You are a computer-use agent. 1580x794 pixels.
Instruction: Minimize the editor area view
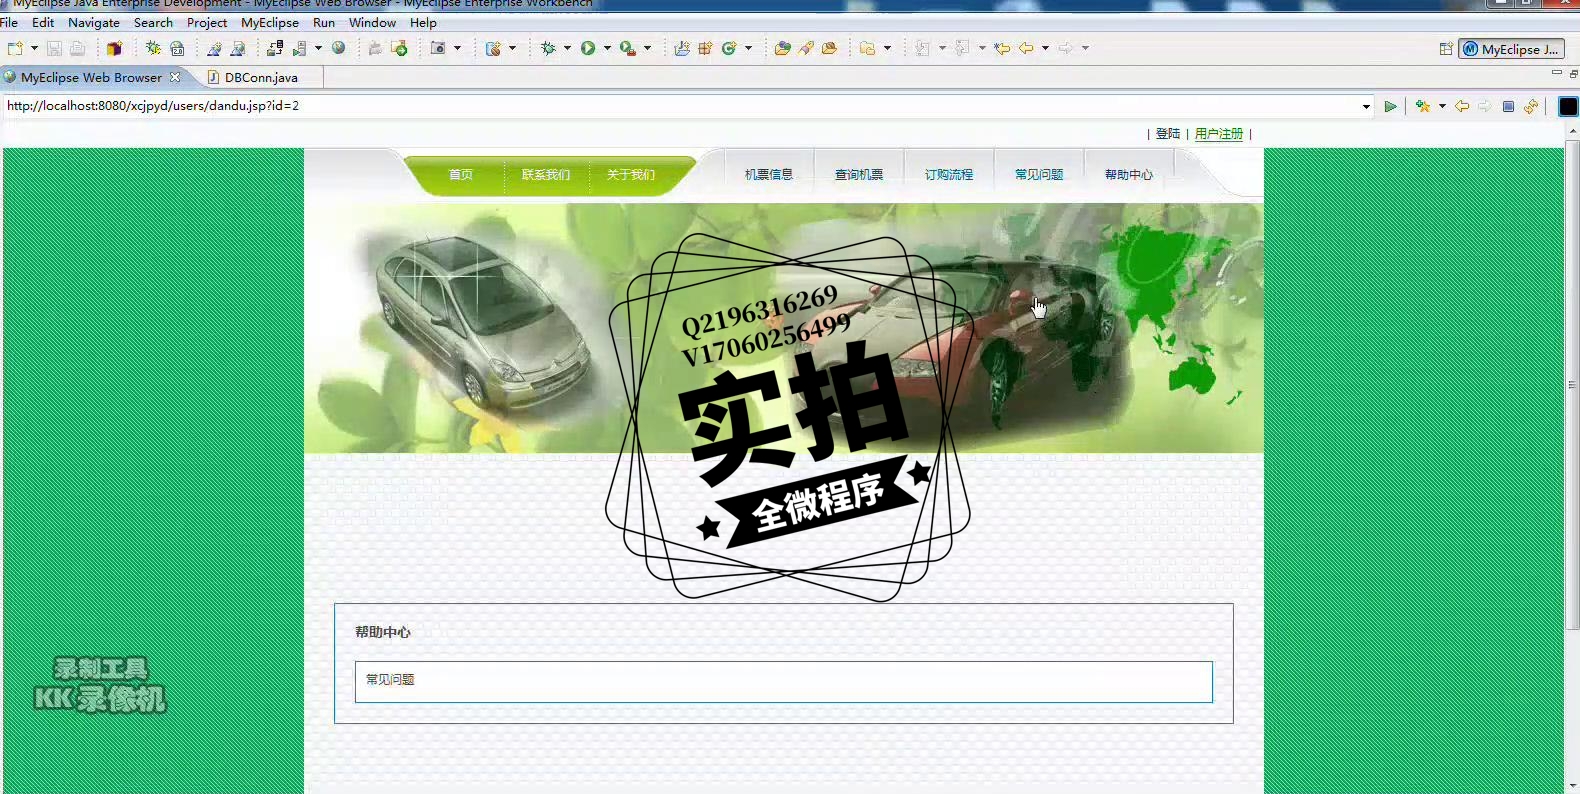(x=1556, y=73)
